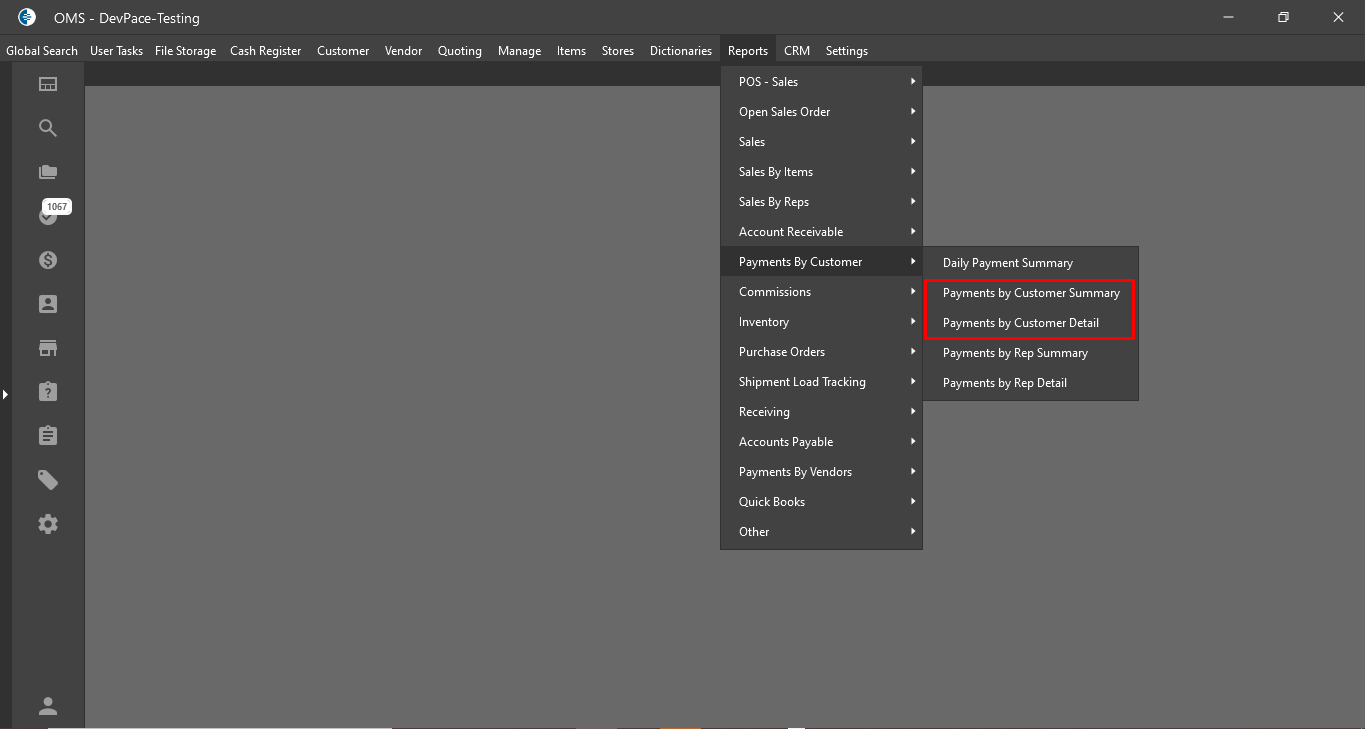This screenshot has height=729, width=1365.
Task: Click the clipboard question mark sidebar icon
Action: (x=48, y=392)
